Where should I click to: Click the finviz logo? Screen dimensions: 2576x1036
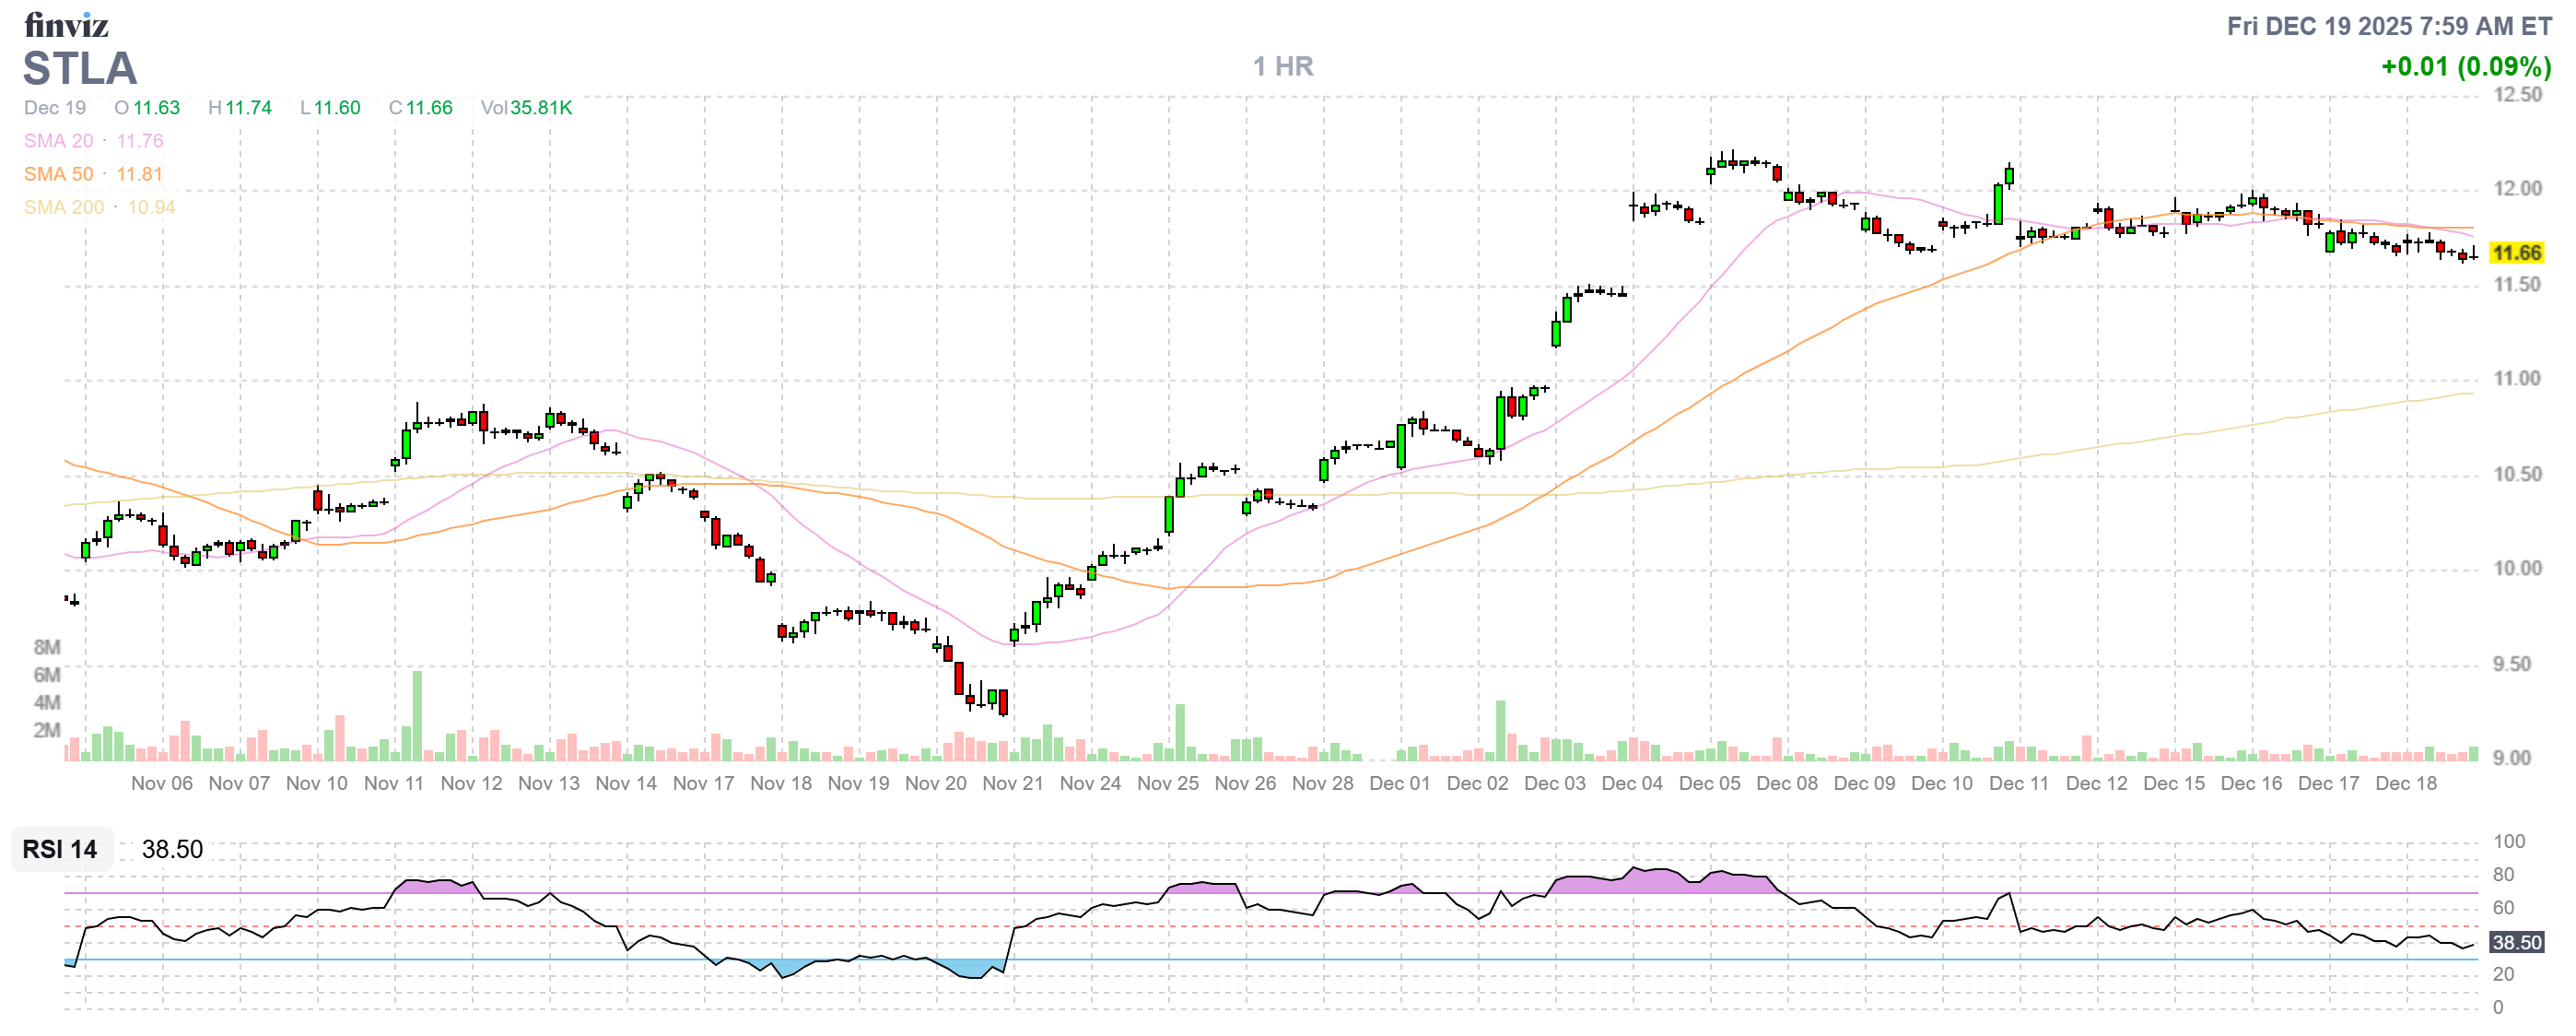coord(66,24)
